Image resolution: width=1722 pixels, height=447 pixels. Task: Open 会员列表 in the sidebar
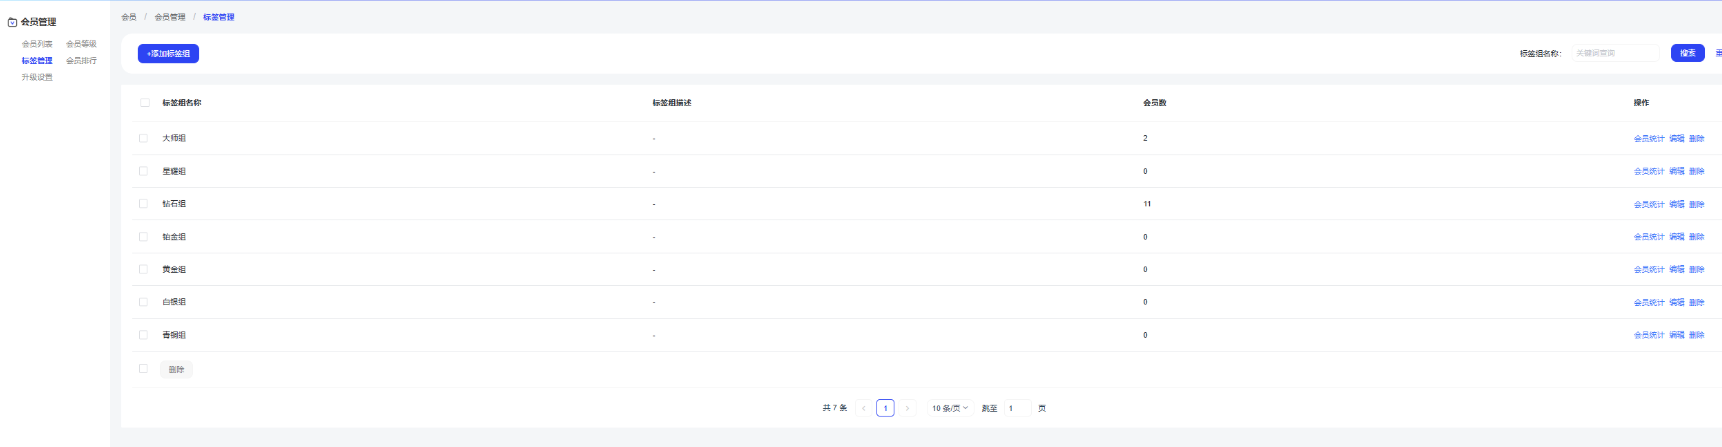[37, 44]
